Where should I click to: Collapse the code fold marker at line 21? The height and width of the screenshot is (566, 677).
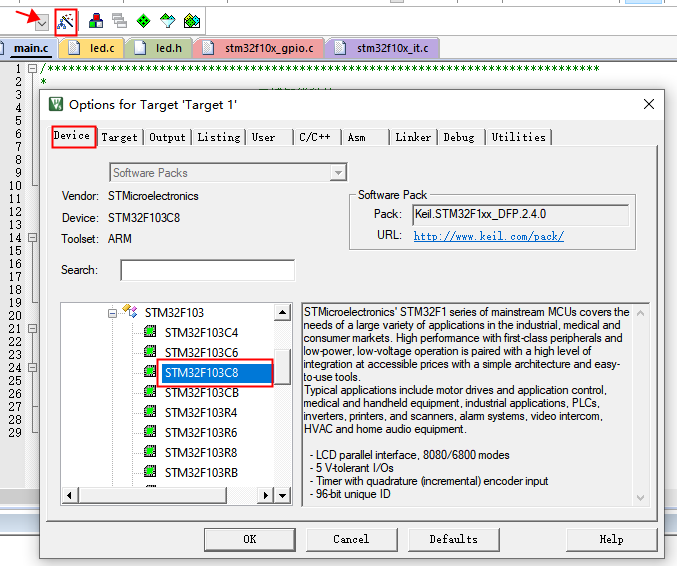pyautogui.click(x=32, y=329)
